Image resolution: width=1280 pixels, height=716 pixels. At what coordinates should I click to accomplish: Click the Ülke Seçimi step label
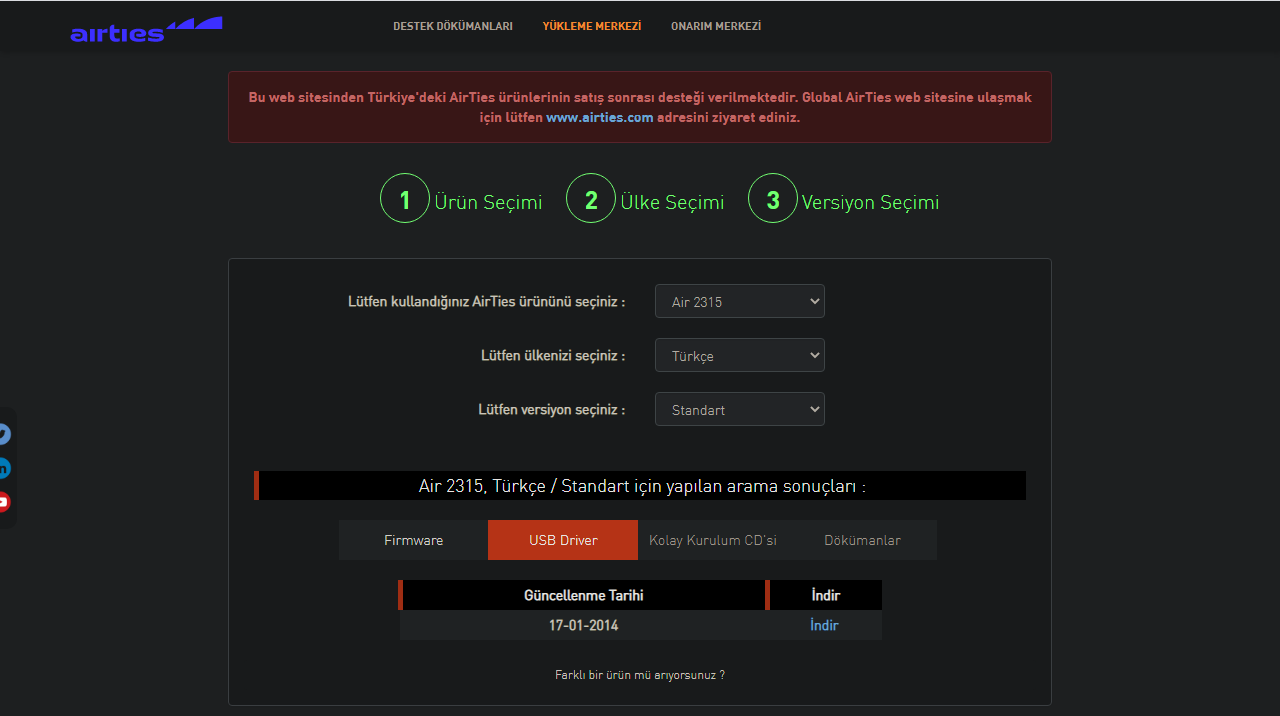pos(672,202)
